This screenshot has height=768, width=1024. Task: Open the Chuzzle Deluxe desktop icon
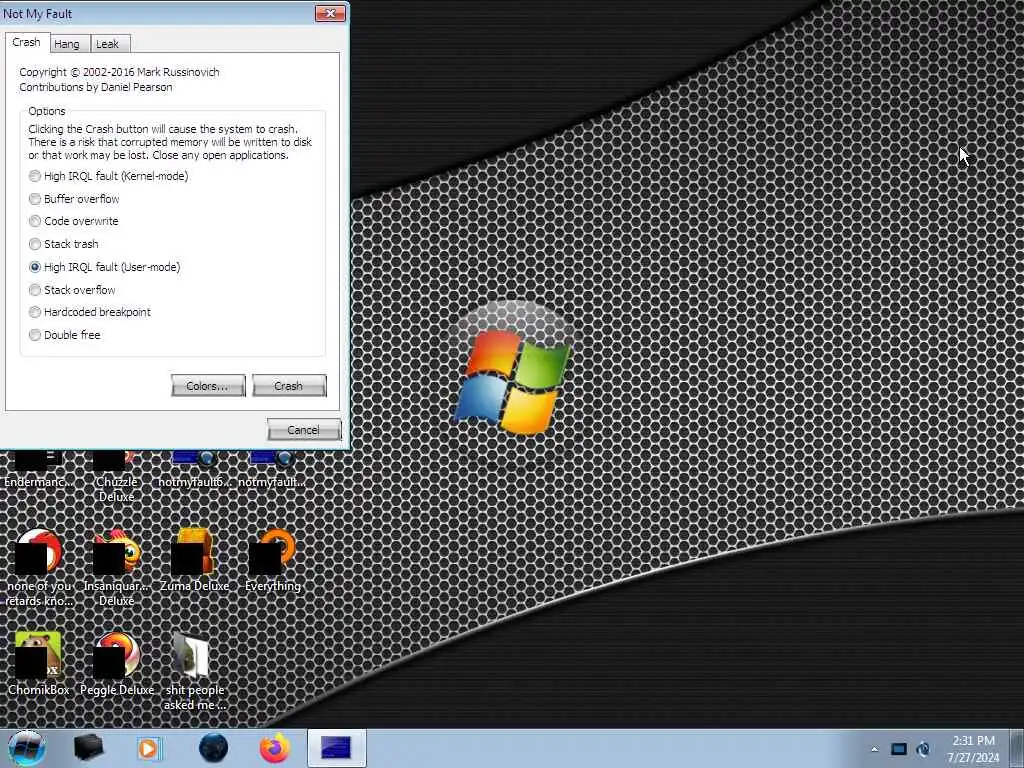point(116,475)
